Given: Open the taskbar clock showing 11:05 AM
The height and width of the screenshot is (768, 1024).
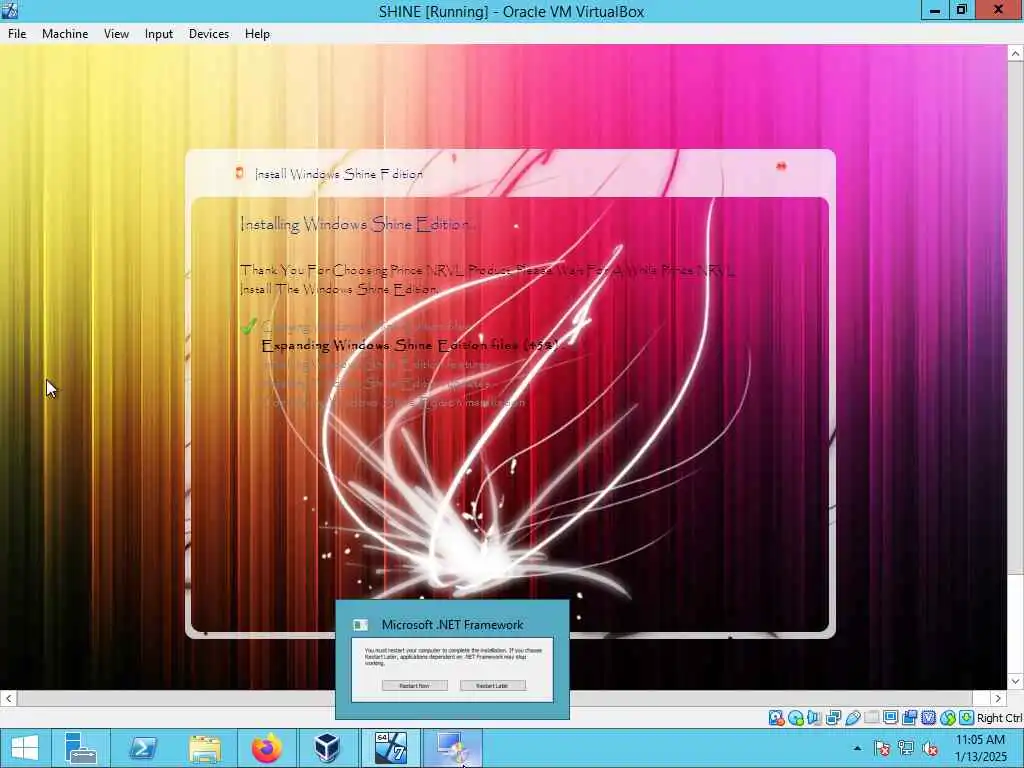Looking at the screenshot, I should [x=981, y=748].
